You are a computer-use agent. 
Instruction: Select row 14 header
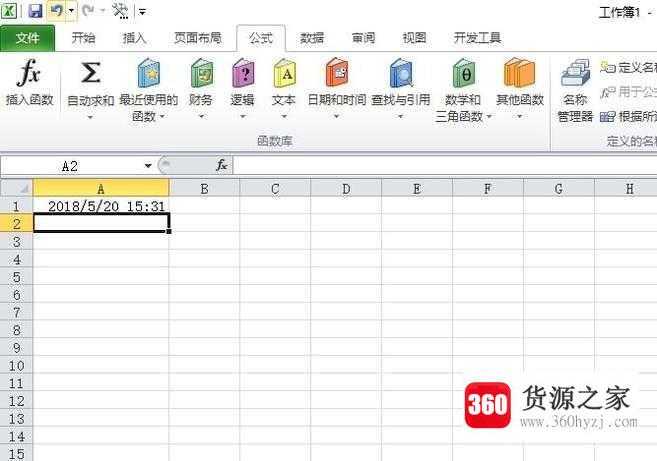[x=16, y=437]
